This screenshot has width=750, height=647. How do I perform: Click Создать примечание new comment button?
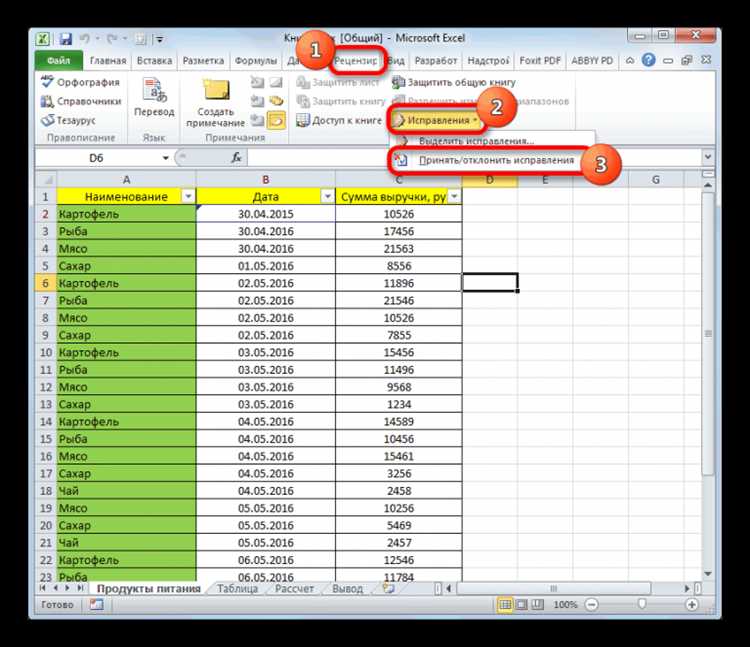[x=215, y=102]
